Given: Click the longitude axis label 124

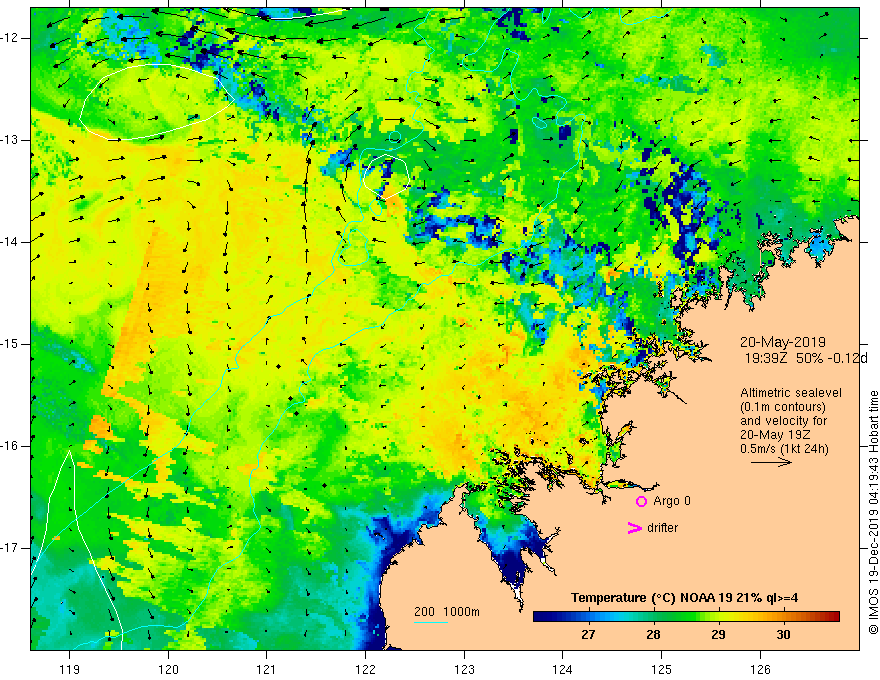Looking at the screenshot, I should tap(563, 669).
